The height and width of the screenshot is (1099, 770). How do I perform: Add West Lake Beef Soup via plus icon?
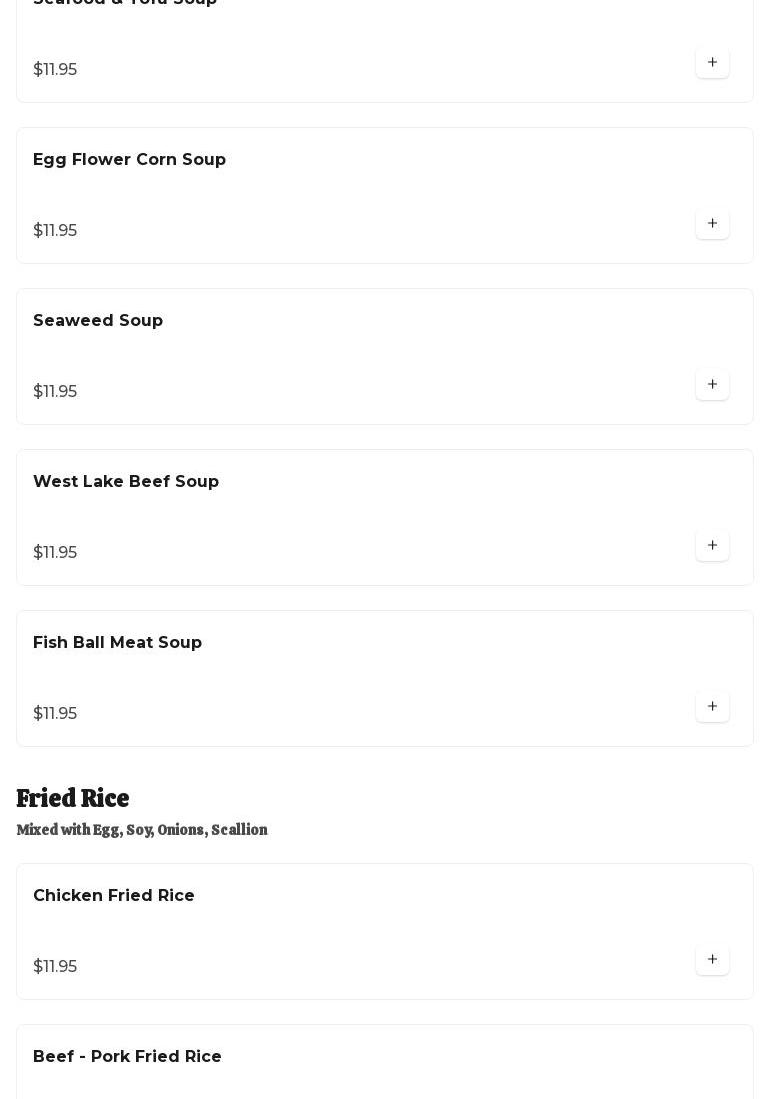click(x=712, y=545)
